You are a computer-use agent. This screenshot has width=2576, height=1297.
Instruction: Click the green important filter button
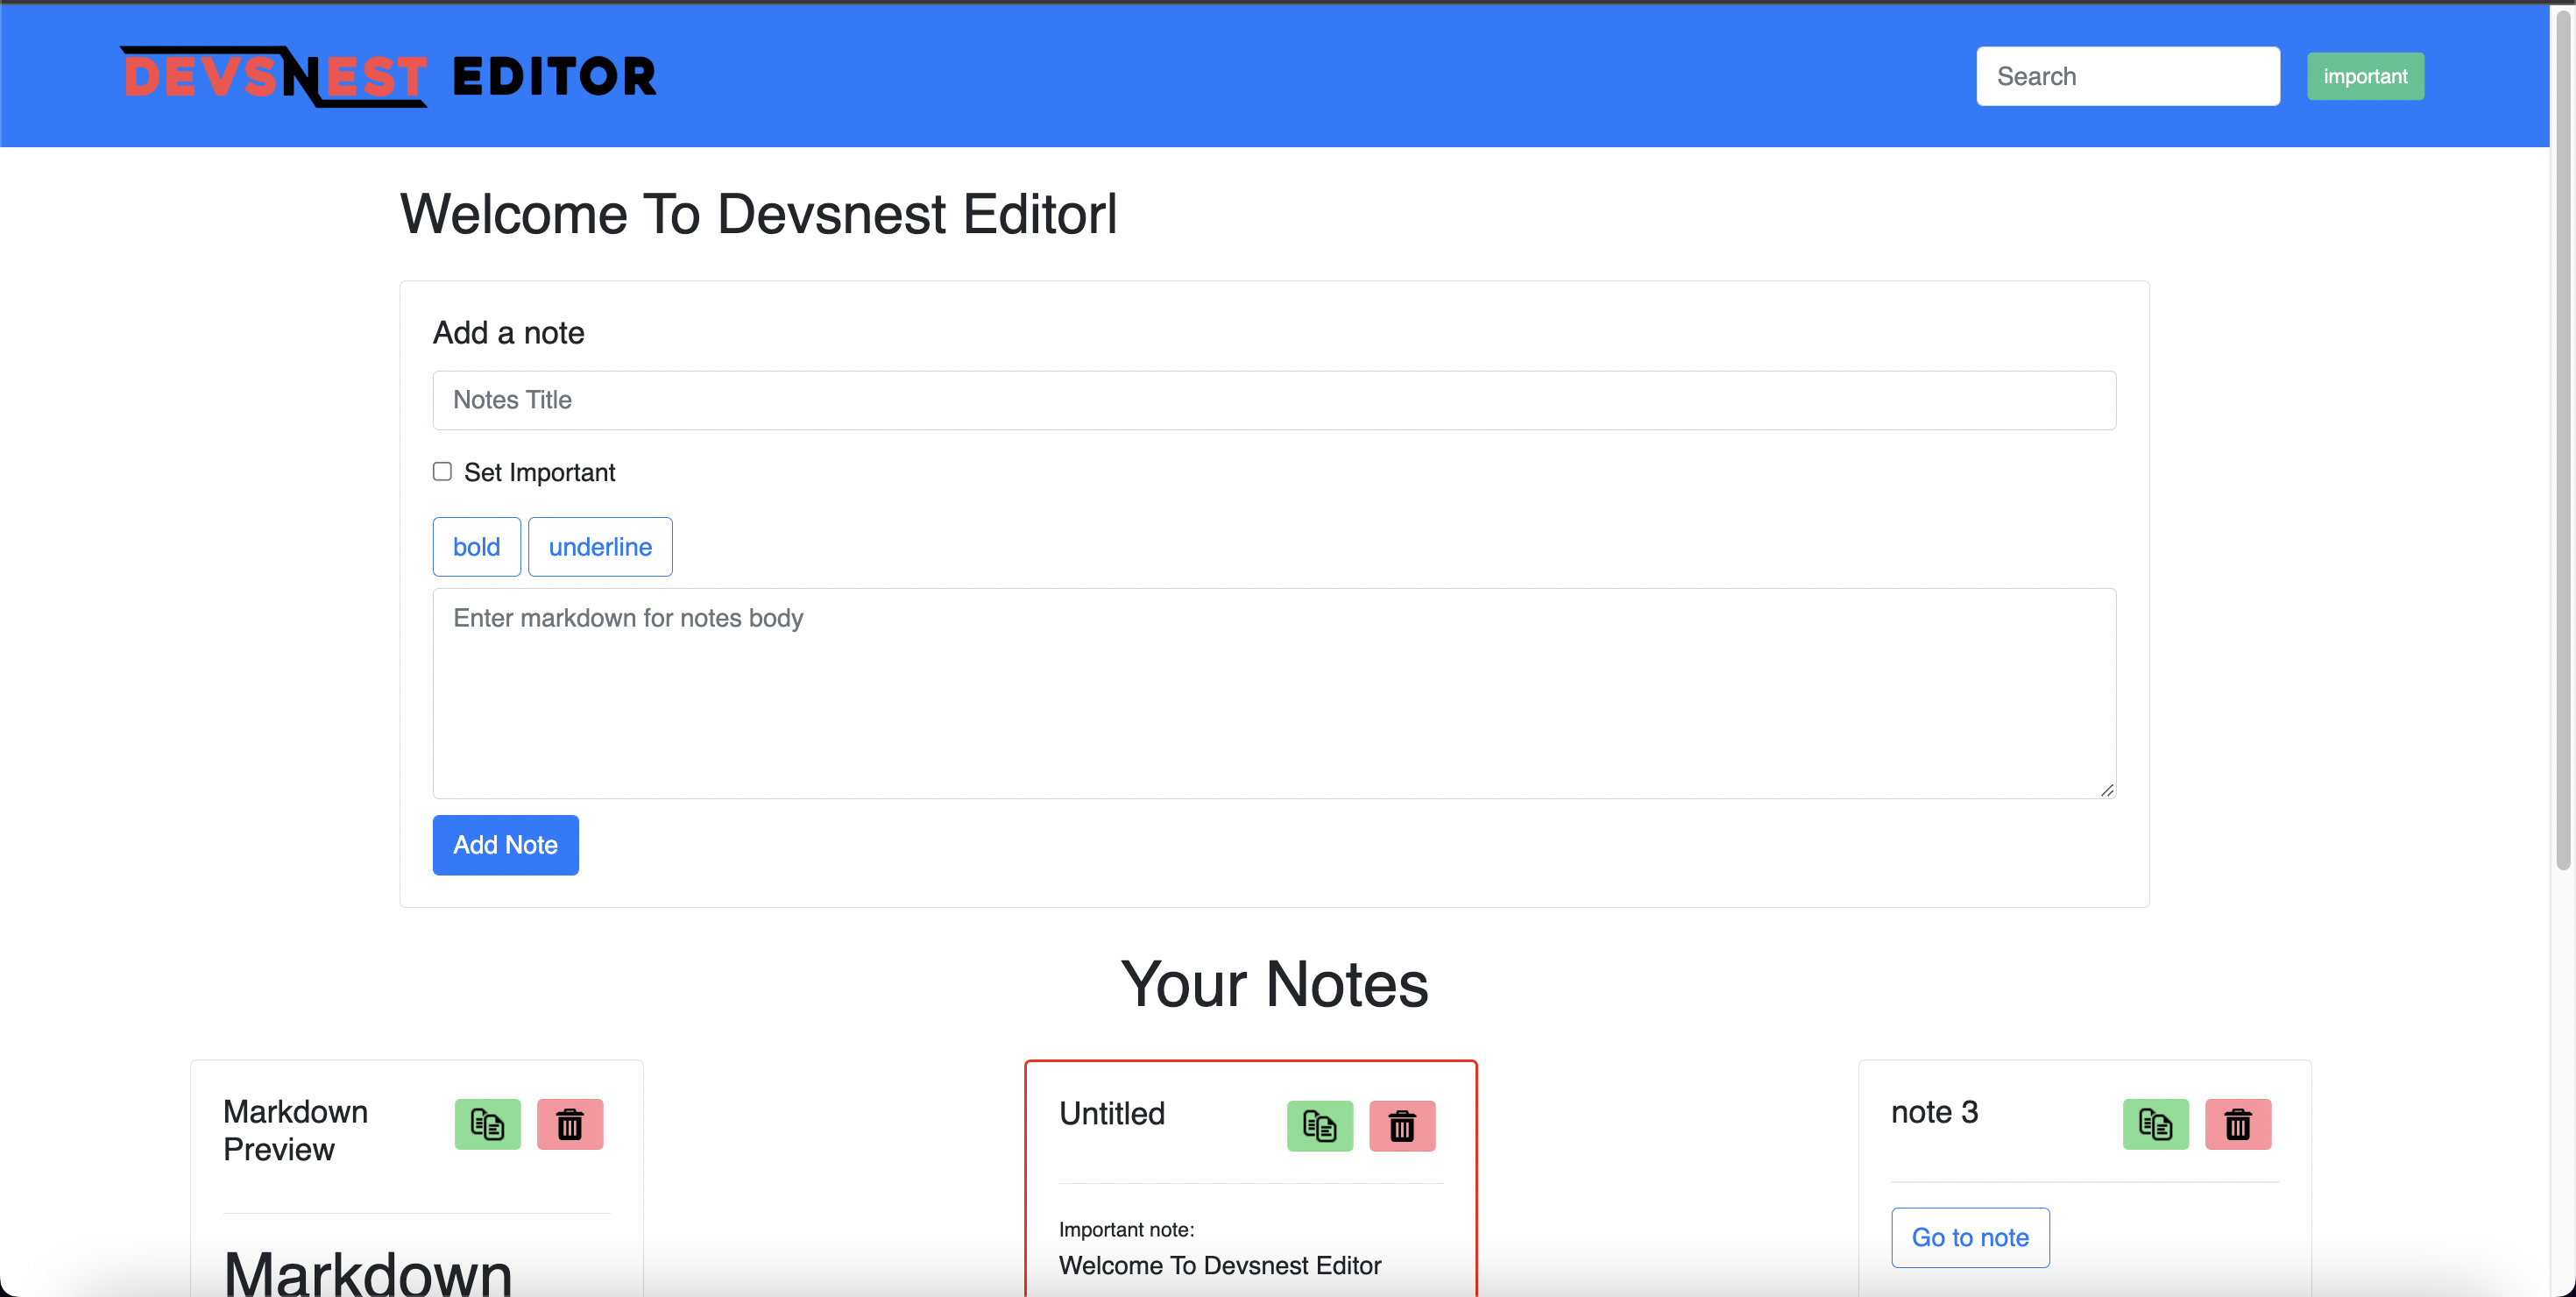pyautogui.click(x=2365, y=75)
